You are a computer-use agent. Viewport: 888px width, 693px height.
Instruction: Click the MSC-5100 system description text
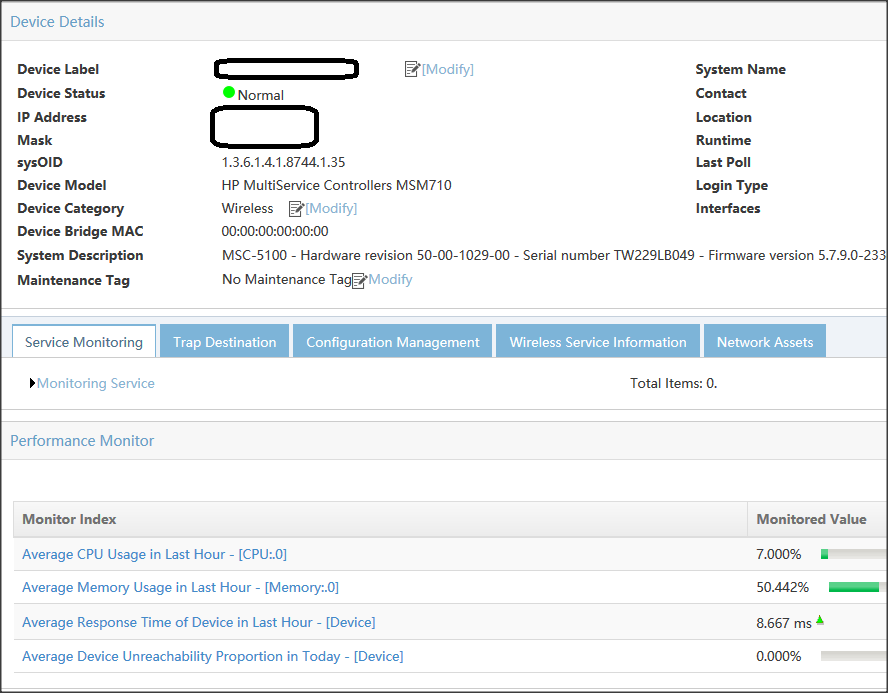click(554, 255)
